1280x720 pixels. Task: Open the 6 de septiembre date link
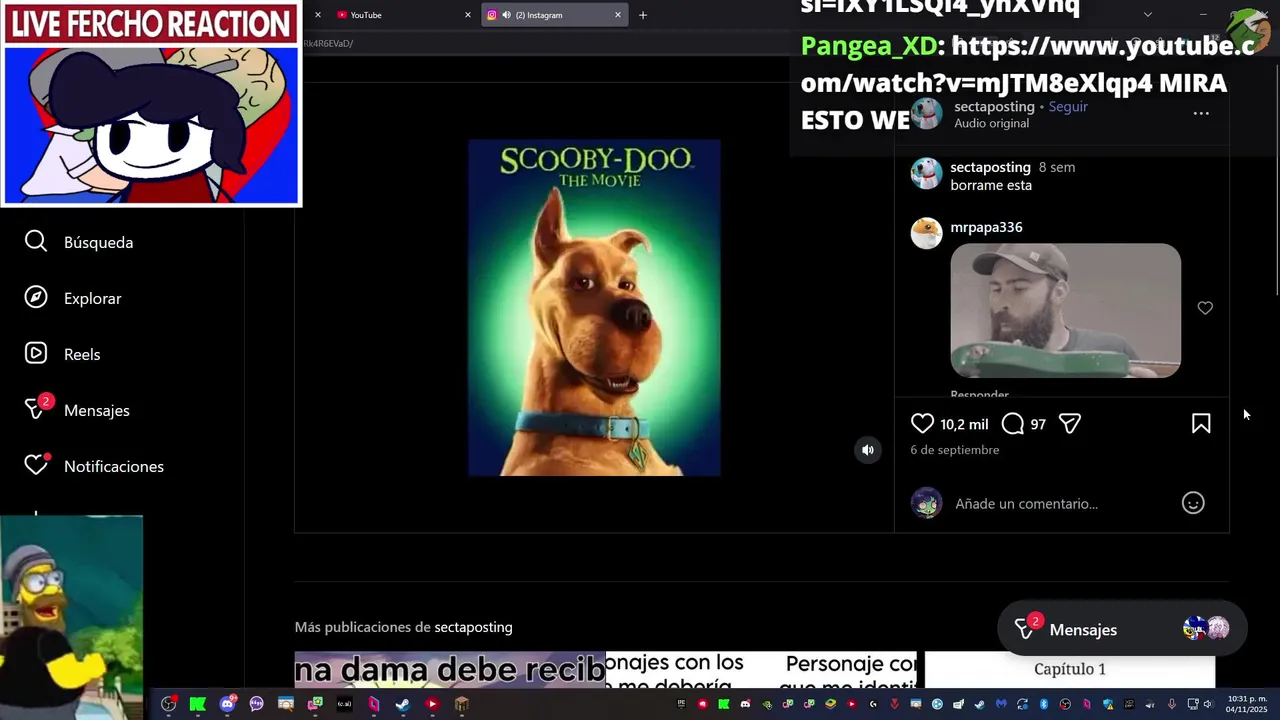pyautogui.click(x=954, y=450)
